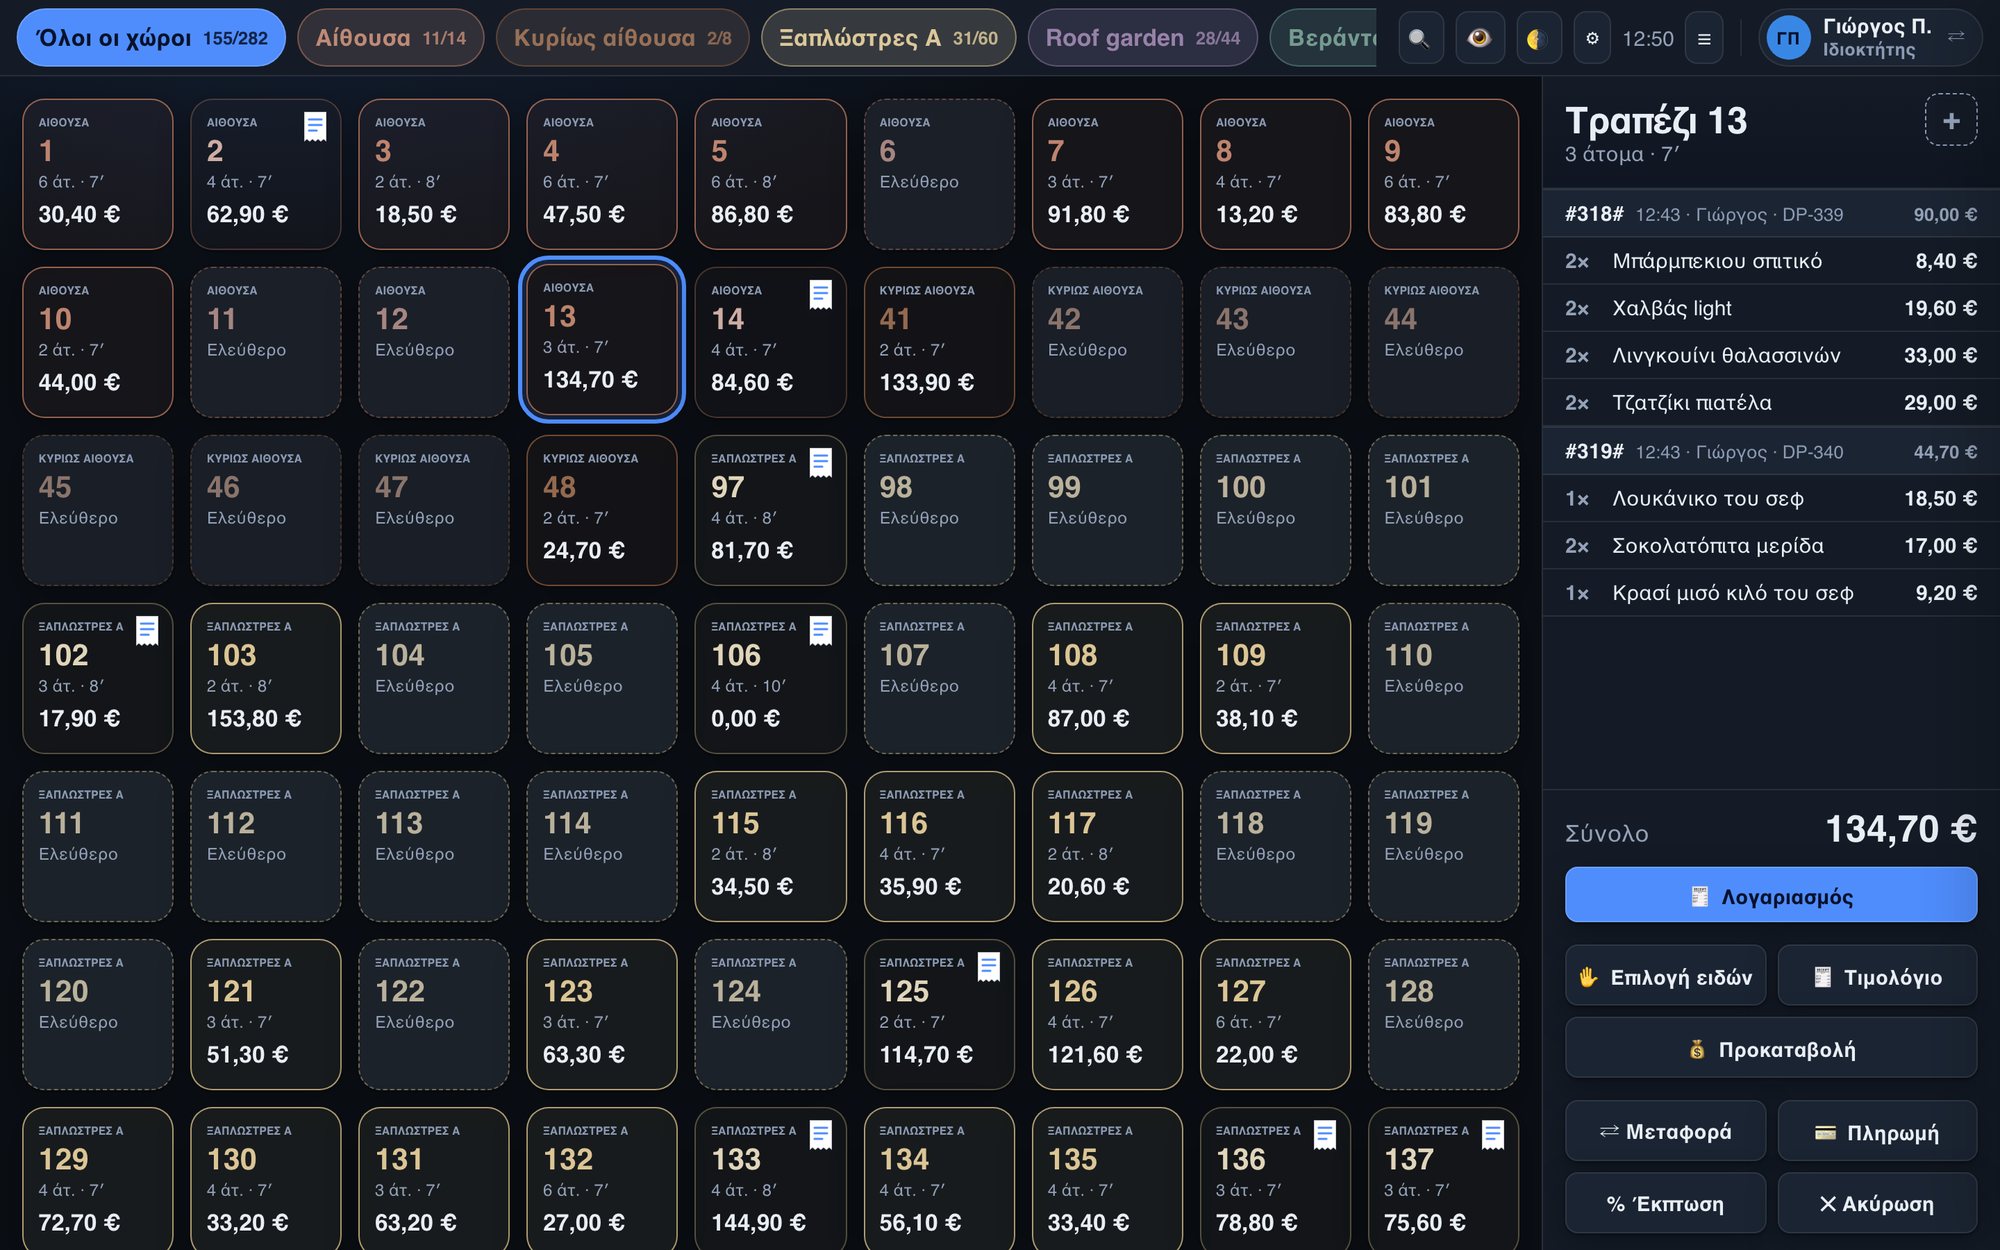Open receipt icon on table 102
This screenshot has width=2000, height=1250.
coord(147,631)
